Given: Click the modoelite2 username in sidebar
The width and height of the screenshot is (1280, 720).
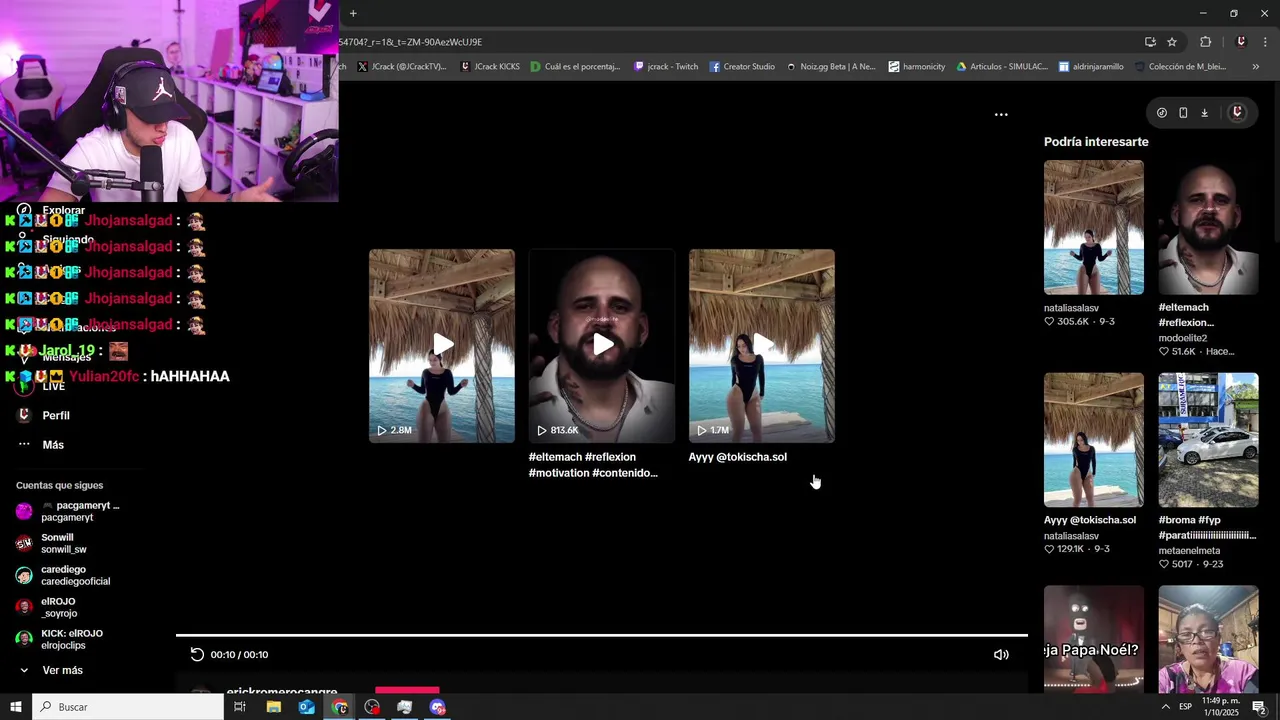Looking at the screenshot, I should pos(1183,338).
